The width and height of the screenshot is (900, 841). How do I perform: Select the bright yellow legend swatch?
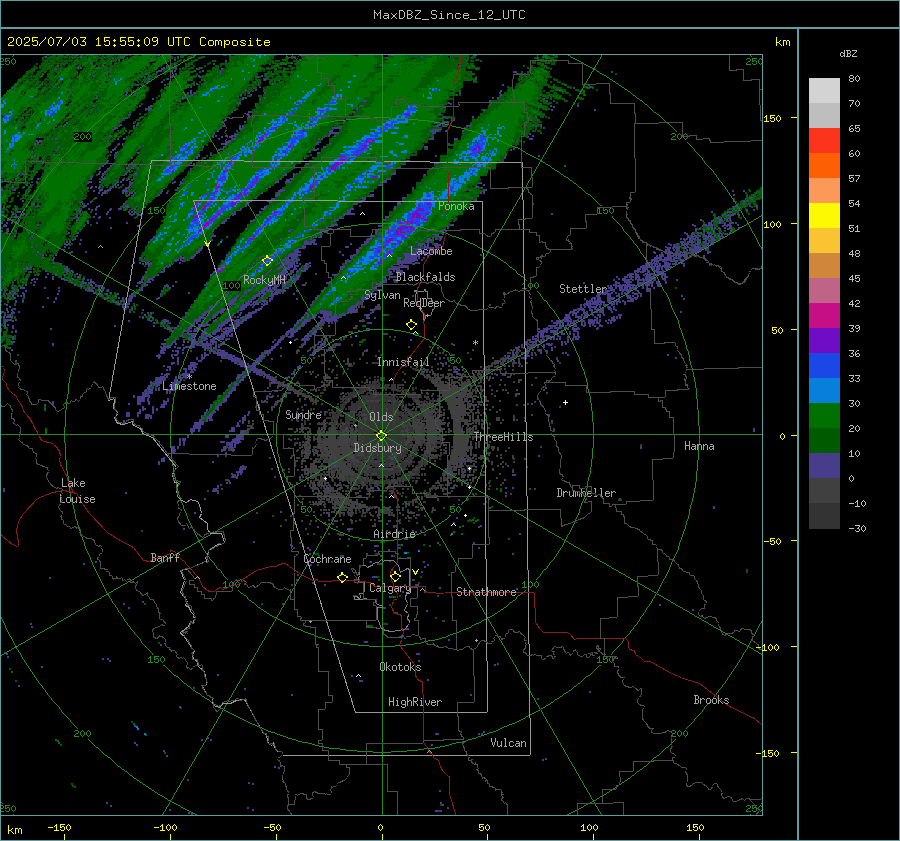pos(824,216)
